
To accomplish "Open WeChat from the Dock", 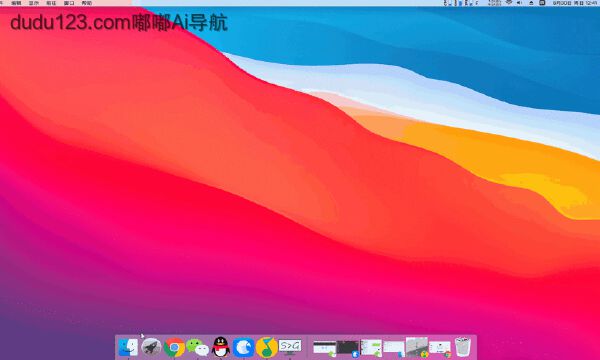I will coord(197,347).
